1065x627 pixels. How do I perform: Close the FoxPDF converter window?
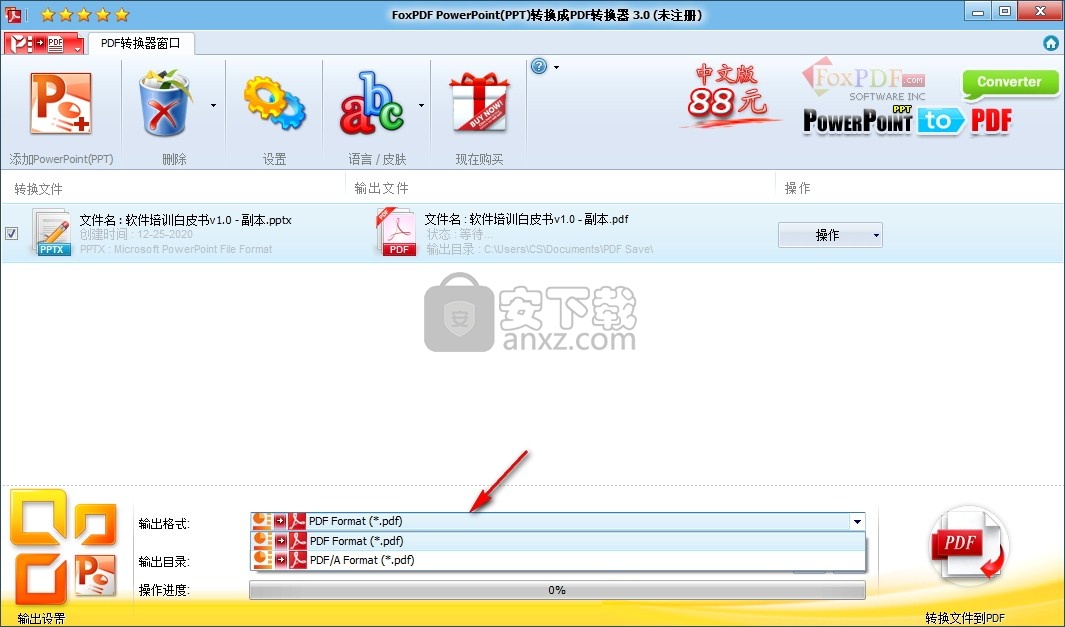1041,12
